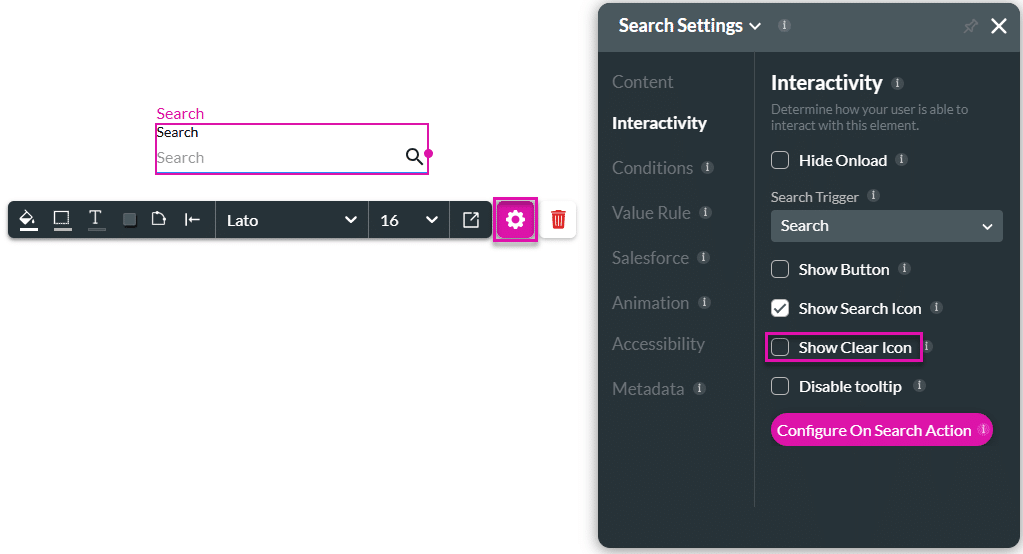Uncheck the Show Search Icon checkbox
The image size is (1023, 554).
(x=780, y=308)
